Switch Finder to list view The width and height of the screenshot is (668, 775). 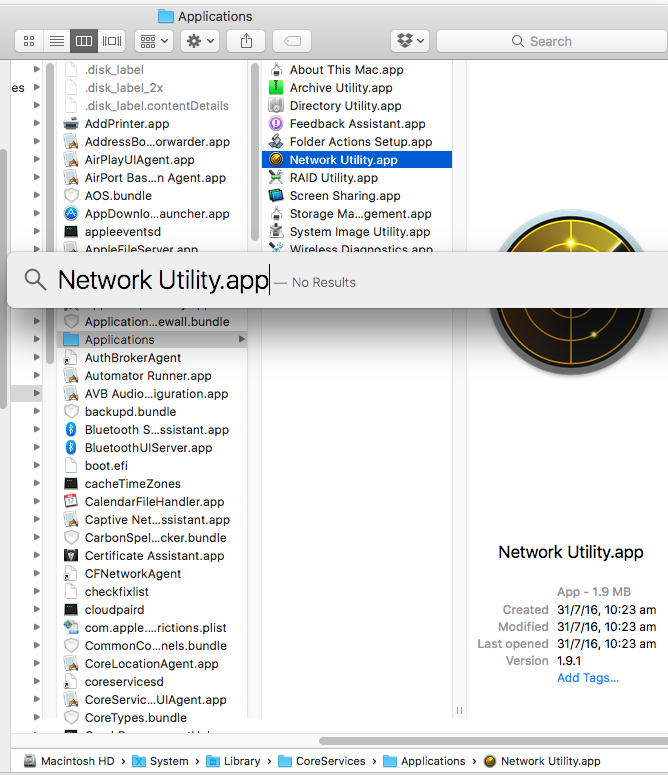(x=57, y=41)
